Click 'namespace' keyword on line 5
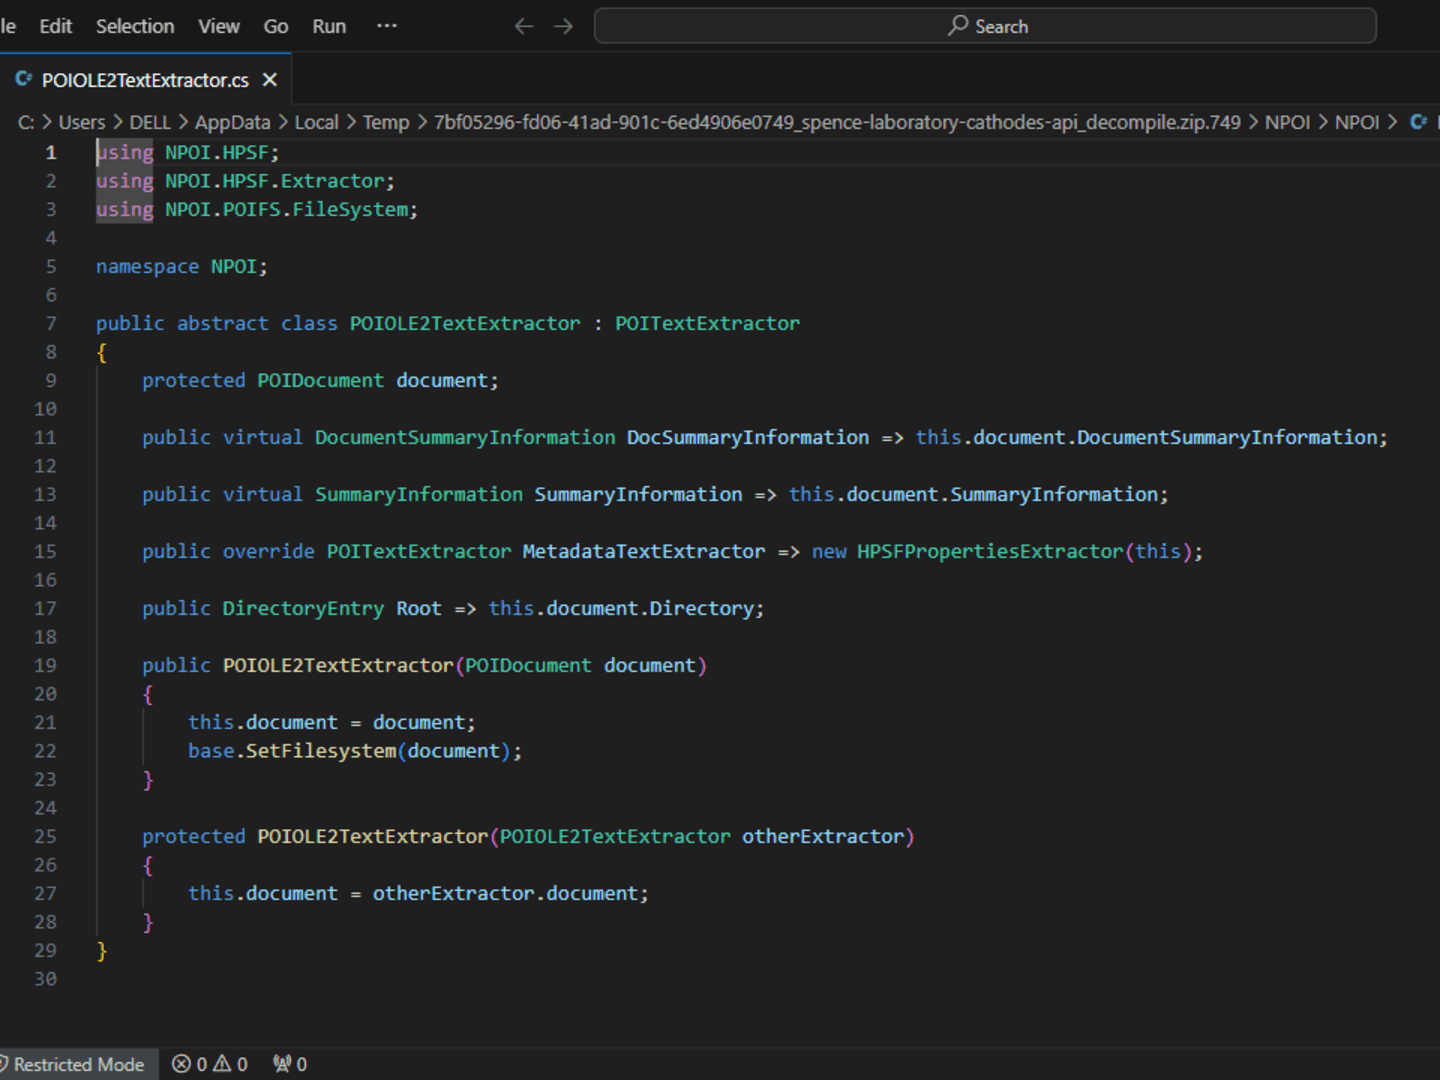The height and width of the screenshot is (1080, 1440). [147, 266]
